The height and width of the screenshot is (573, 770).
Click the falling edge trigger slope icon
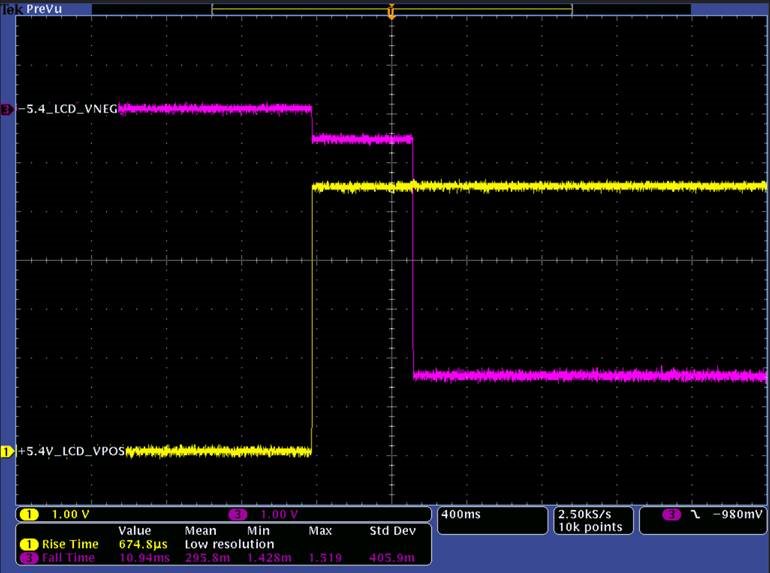coord(694,515)
